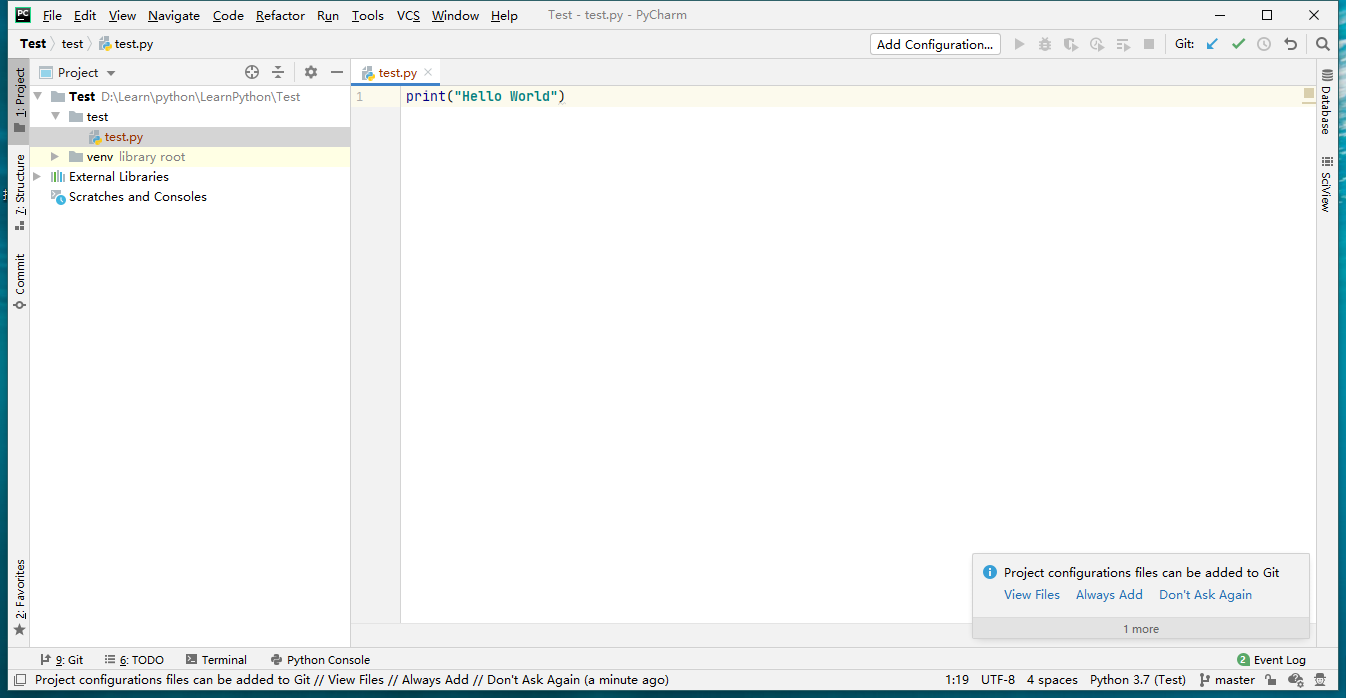Click Add Configuration button
This screenshot has height=698, width=1346.
point(935,44)
